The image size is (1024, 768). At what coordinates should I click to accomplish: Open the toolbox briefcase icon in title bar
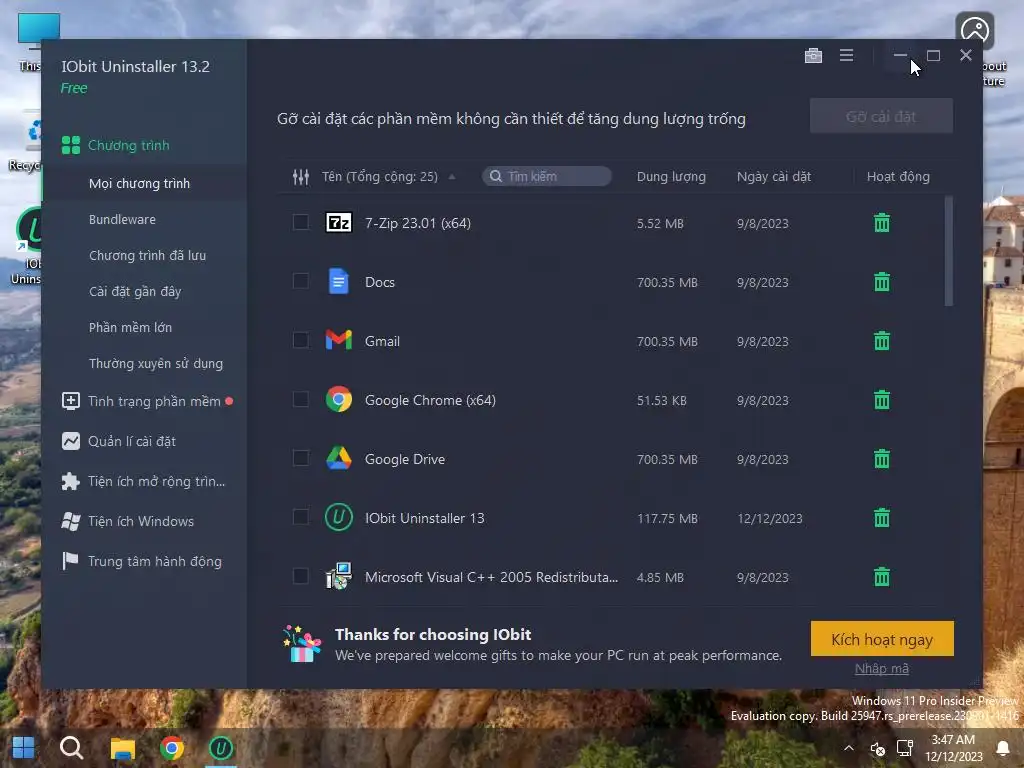pyautogui.click(x=813, y=56)
